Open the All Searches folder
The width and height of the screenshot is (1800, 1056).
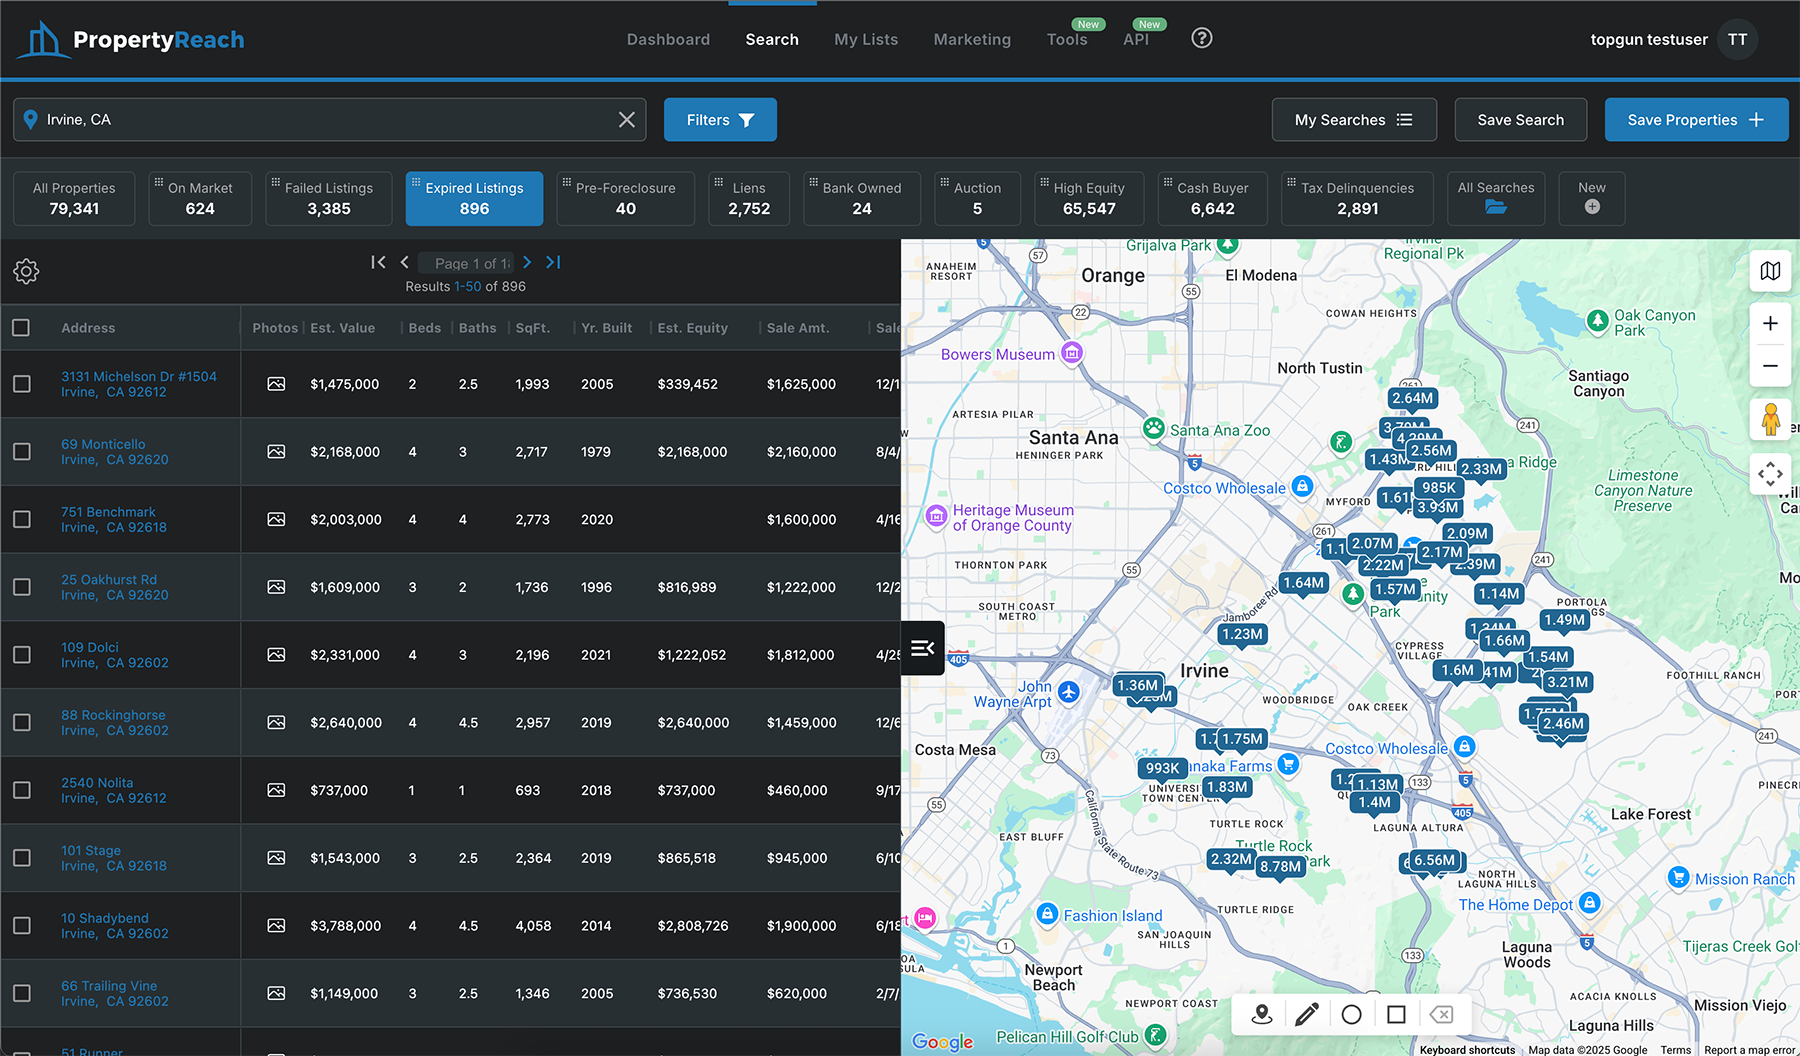pos(1496,198)
